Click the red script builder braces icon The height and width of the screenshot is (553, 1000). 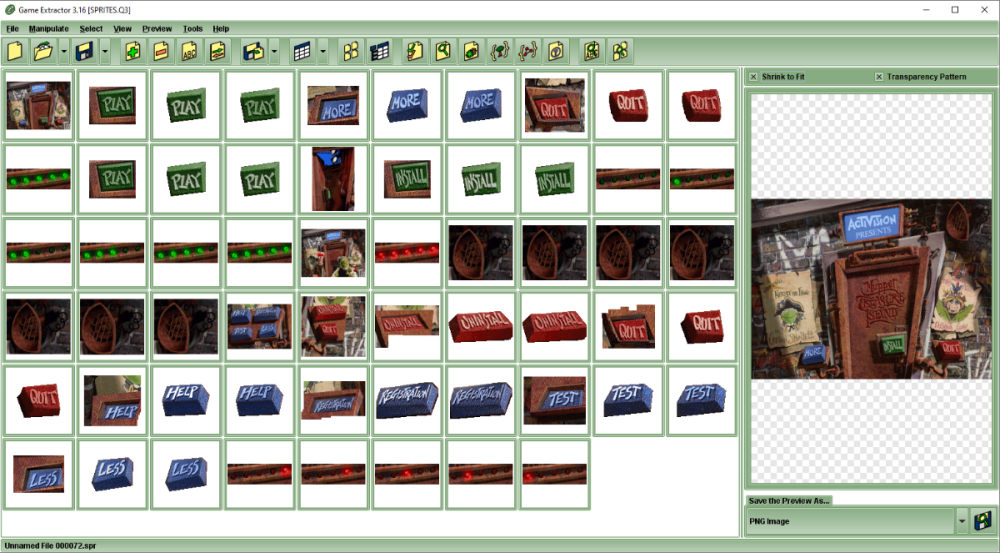pyautogui.click(x=527, y=51)
